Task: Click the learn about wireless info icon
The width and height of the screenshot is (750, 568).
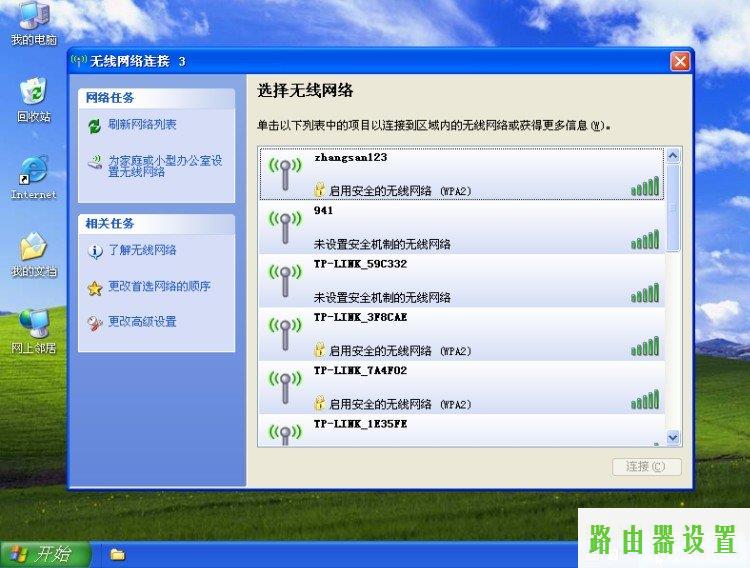Action: click(94, 251)
